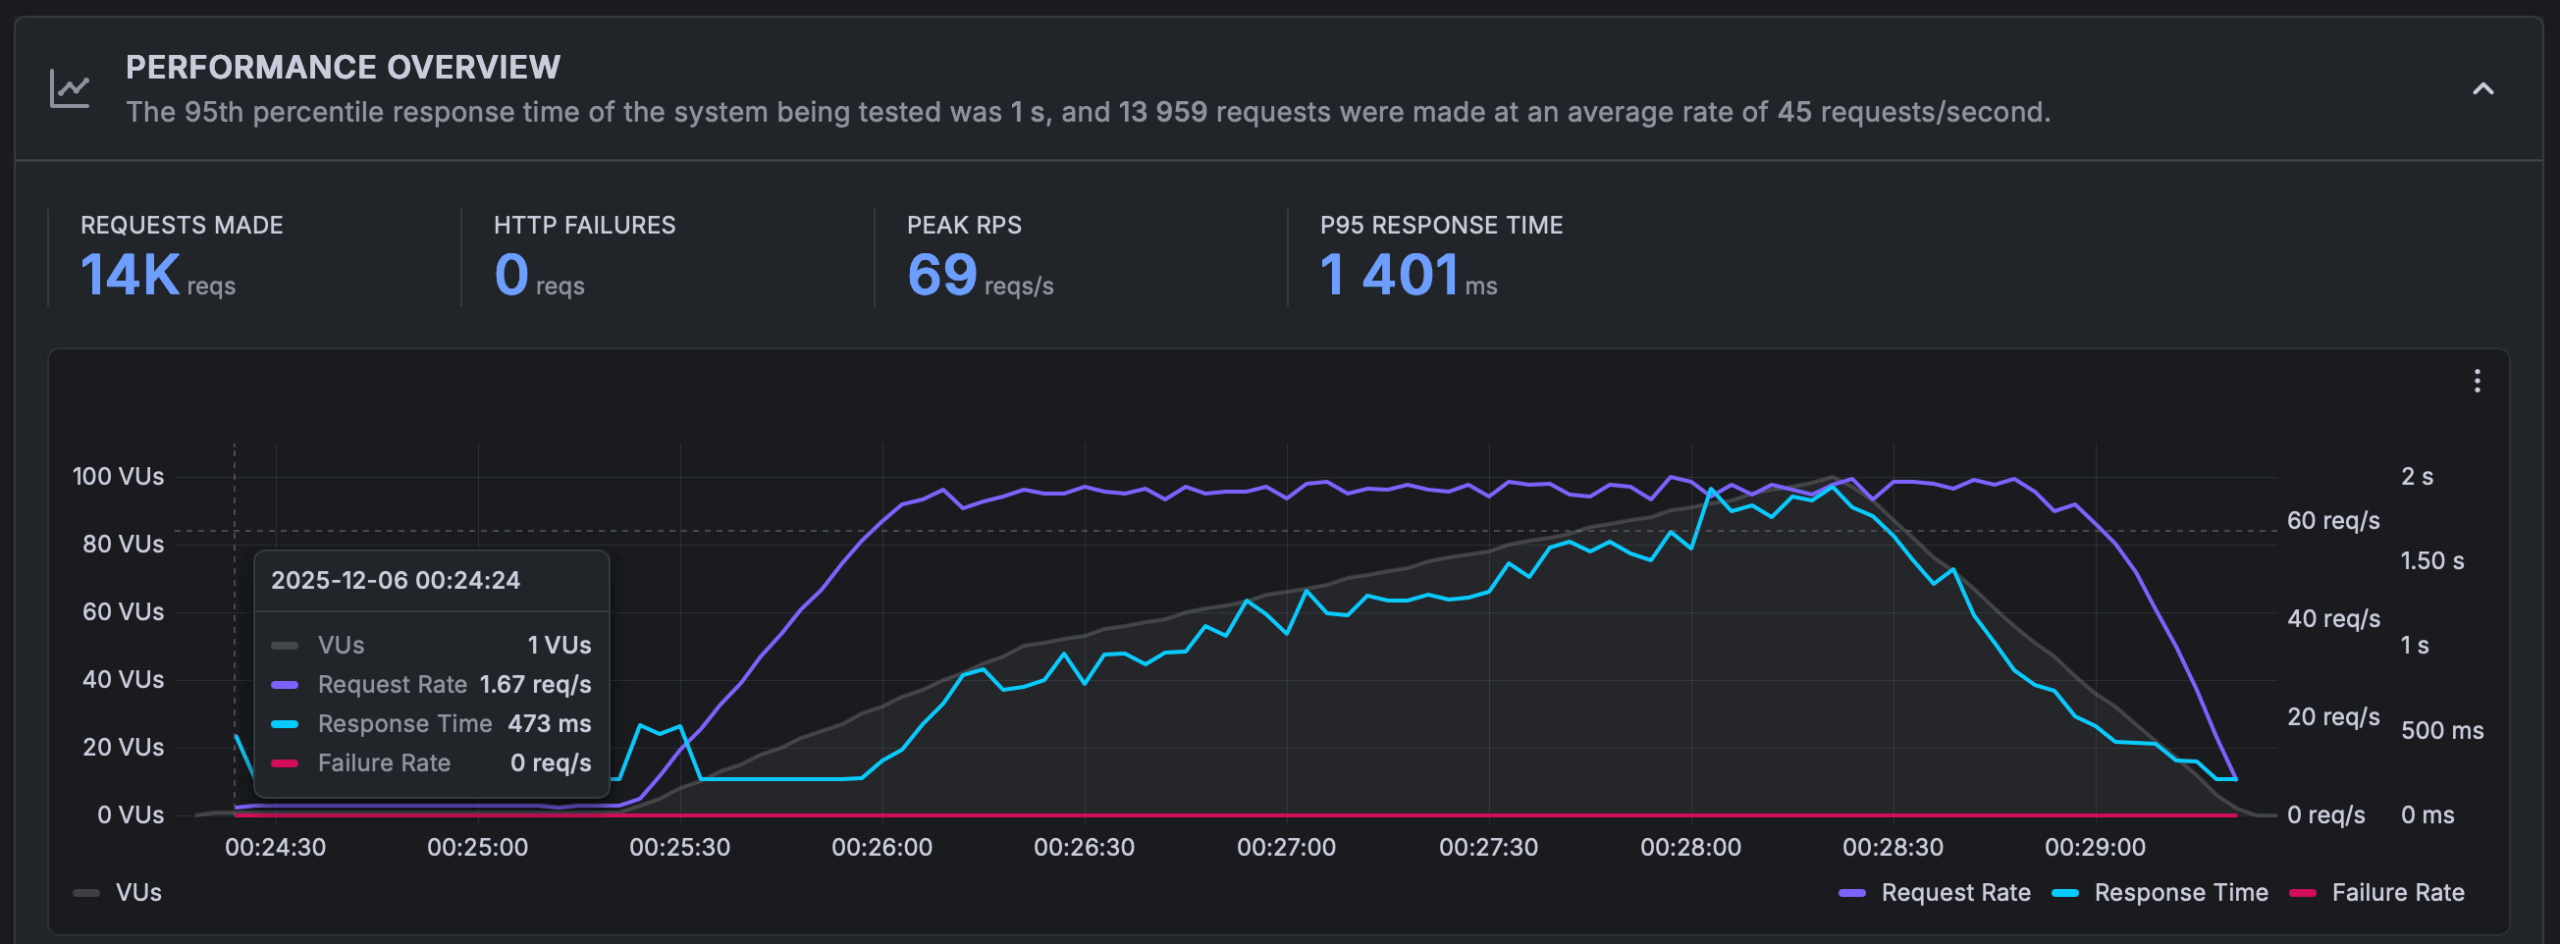Click the 00:27:00 time axis label
Viewport: 2560px width, 944px height.
(x=1286, y=847)
